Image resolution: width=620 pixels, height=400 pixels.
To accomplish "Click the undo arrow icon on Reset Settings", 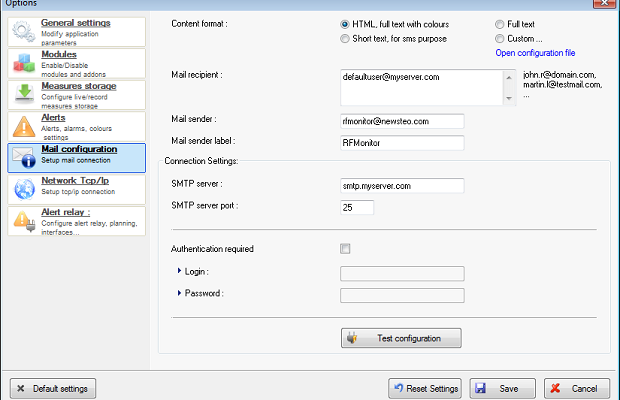I will [399, 388].
